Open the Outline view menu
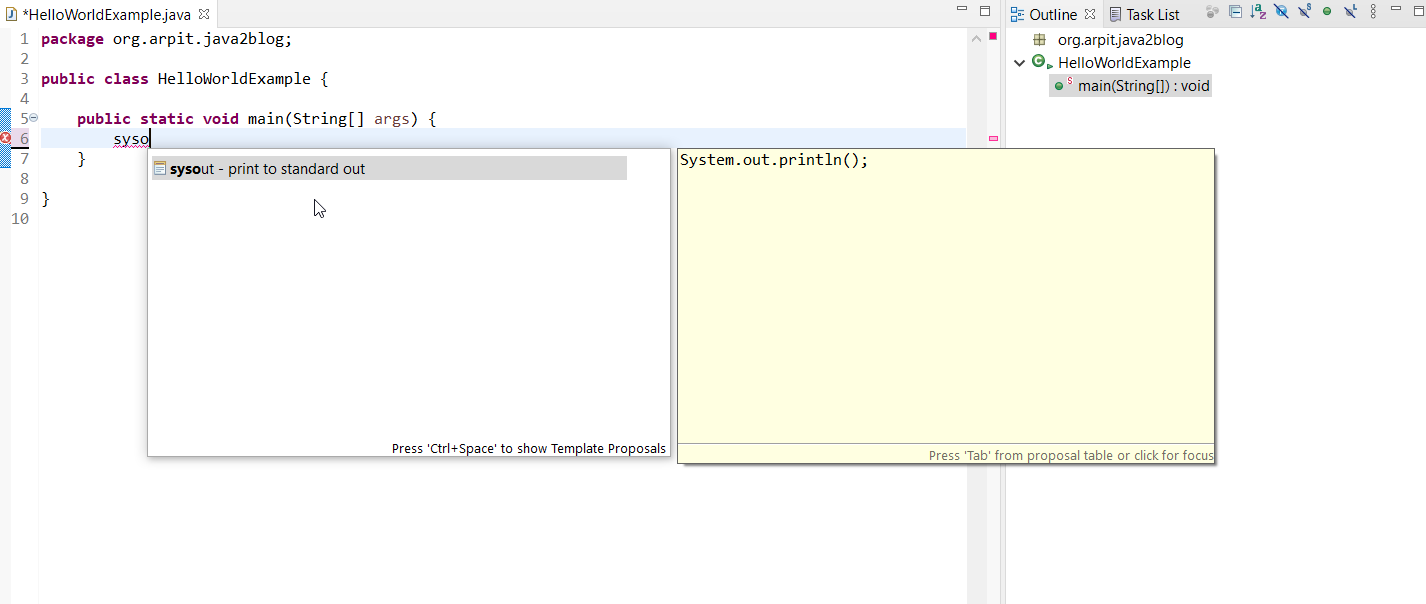This screenshot has height=604, width=1426. [x=1373, y=12]
